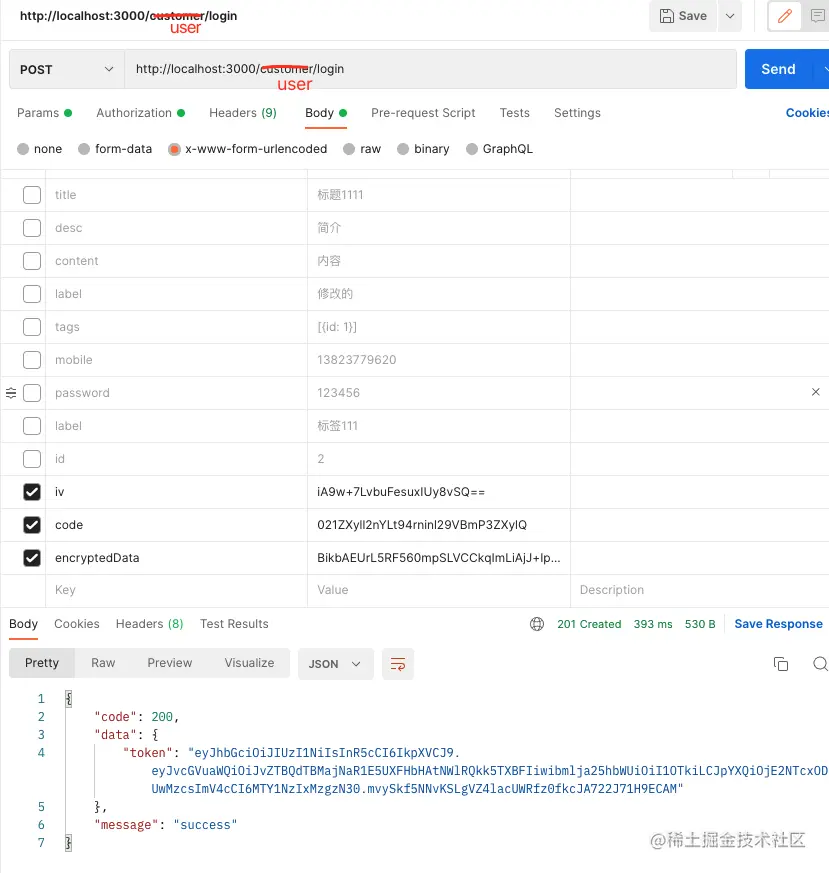
Task: Enable the tags parameter checkbox
Action: [x=32, y=327]
